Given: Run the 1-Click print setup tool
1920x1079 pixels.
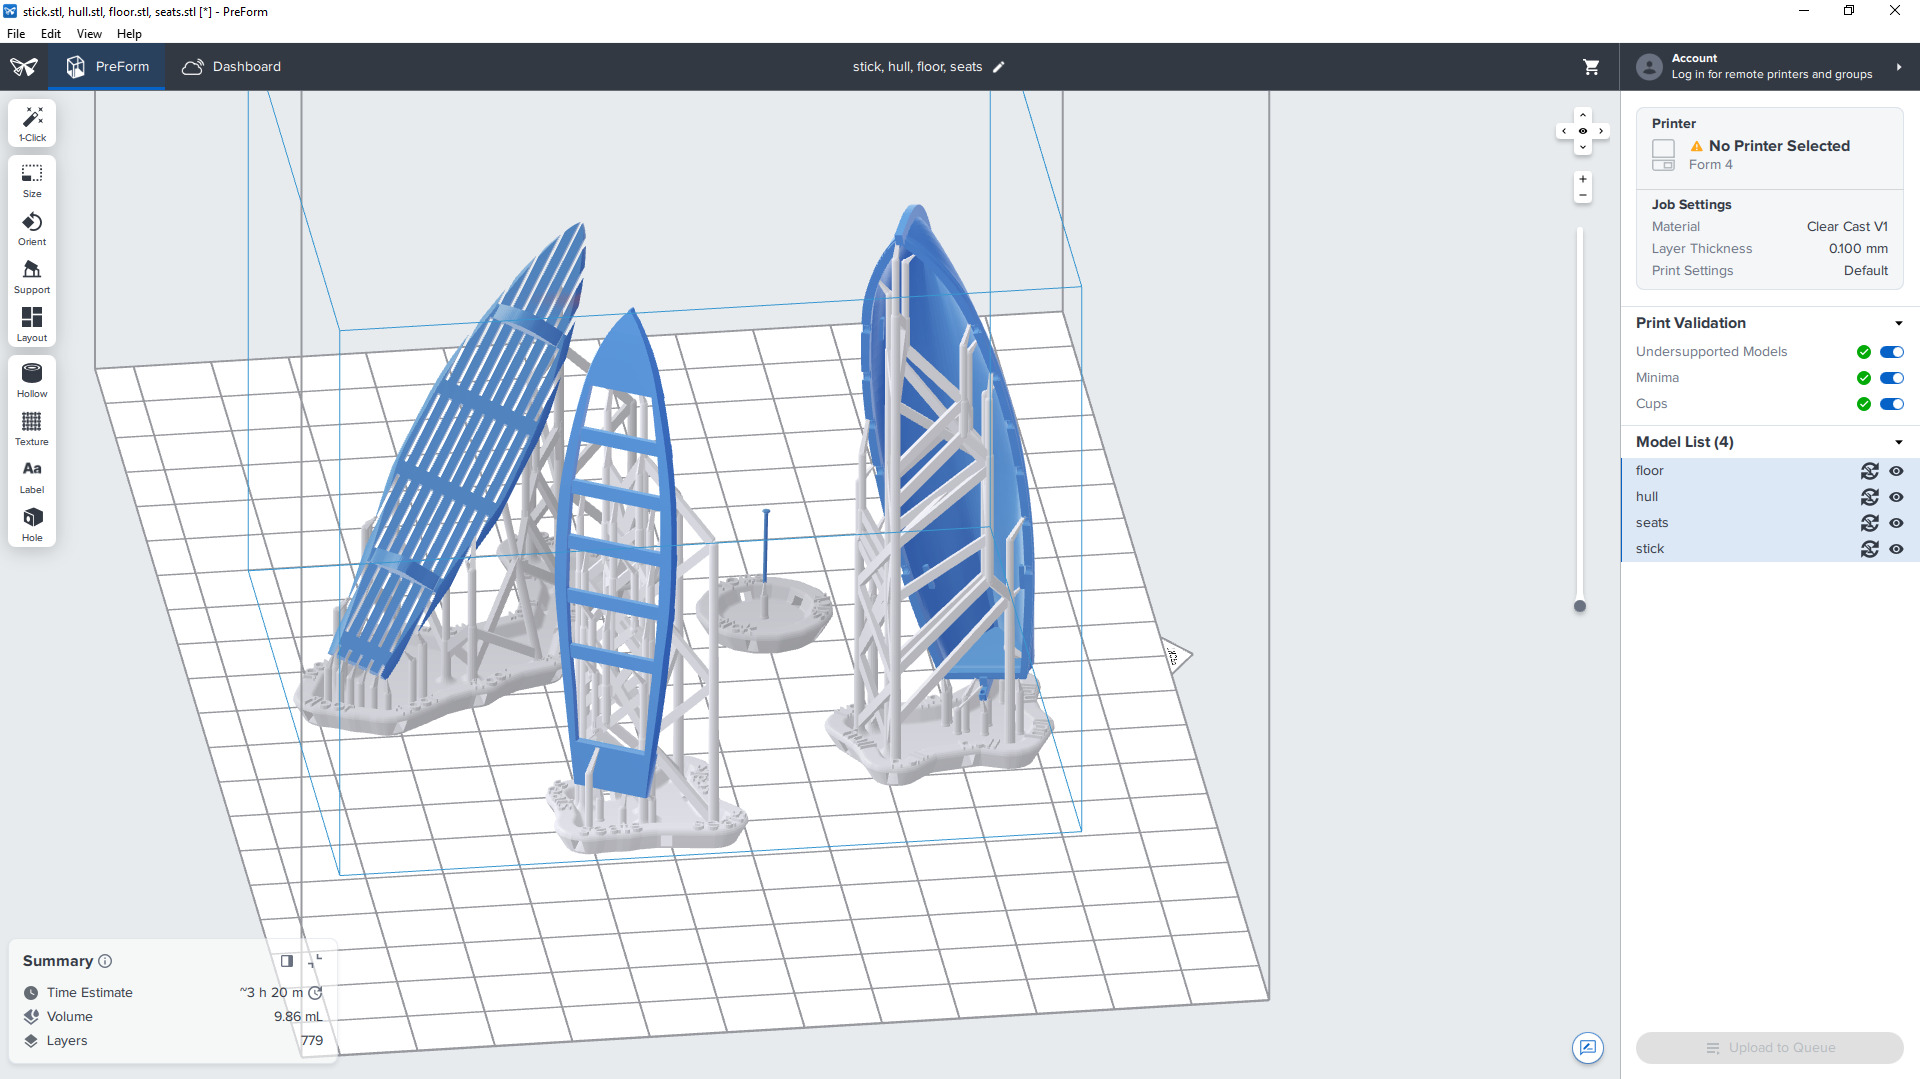Looking at the screenshot, I should 32,124.
